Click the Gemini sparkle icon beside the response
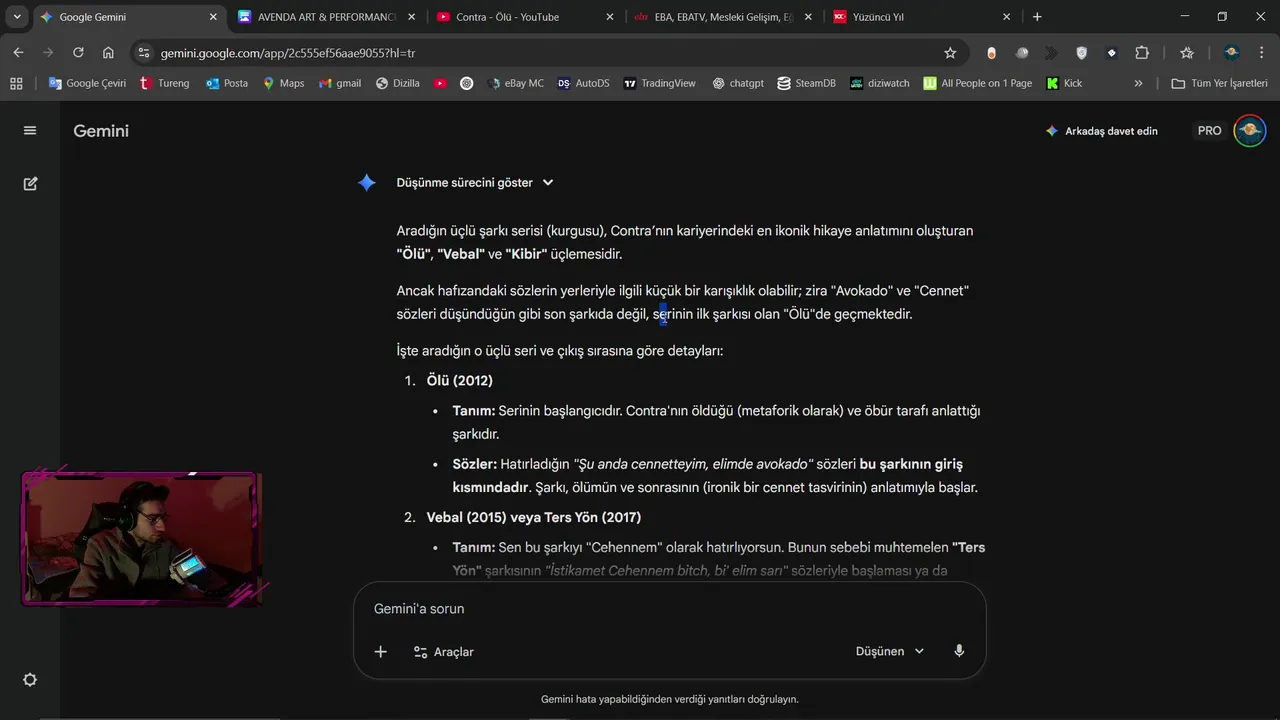Image resolution: width=1280 pixels, height=720 pixels. click(367, 182)
